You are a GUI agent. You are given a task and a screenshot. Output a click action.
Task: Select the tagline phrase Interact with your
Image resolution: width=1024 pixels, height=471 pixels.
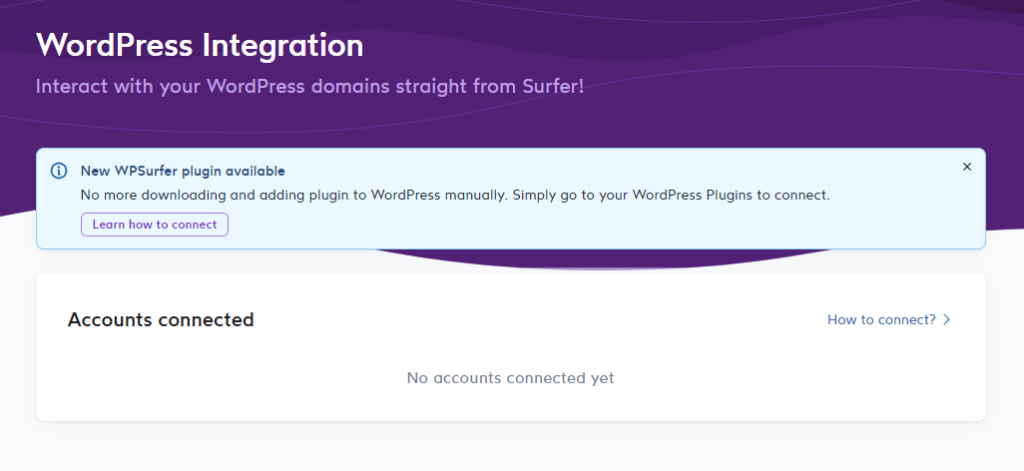118,86
